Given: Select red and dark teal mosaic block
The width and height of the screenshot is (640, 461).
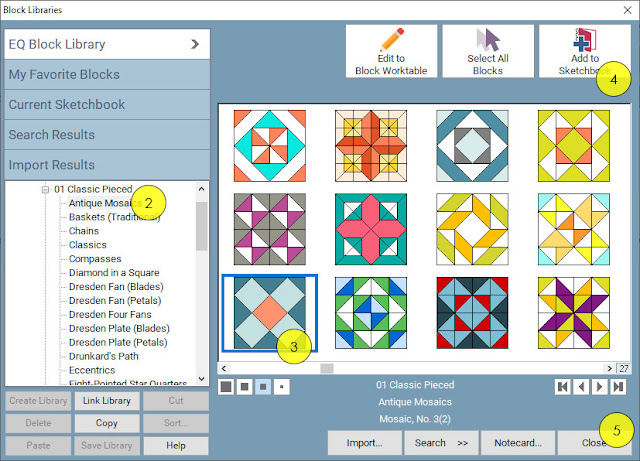Looking at the screenshot, I should (x=472, y=313).
